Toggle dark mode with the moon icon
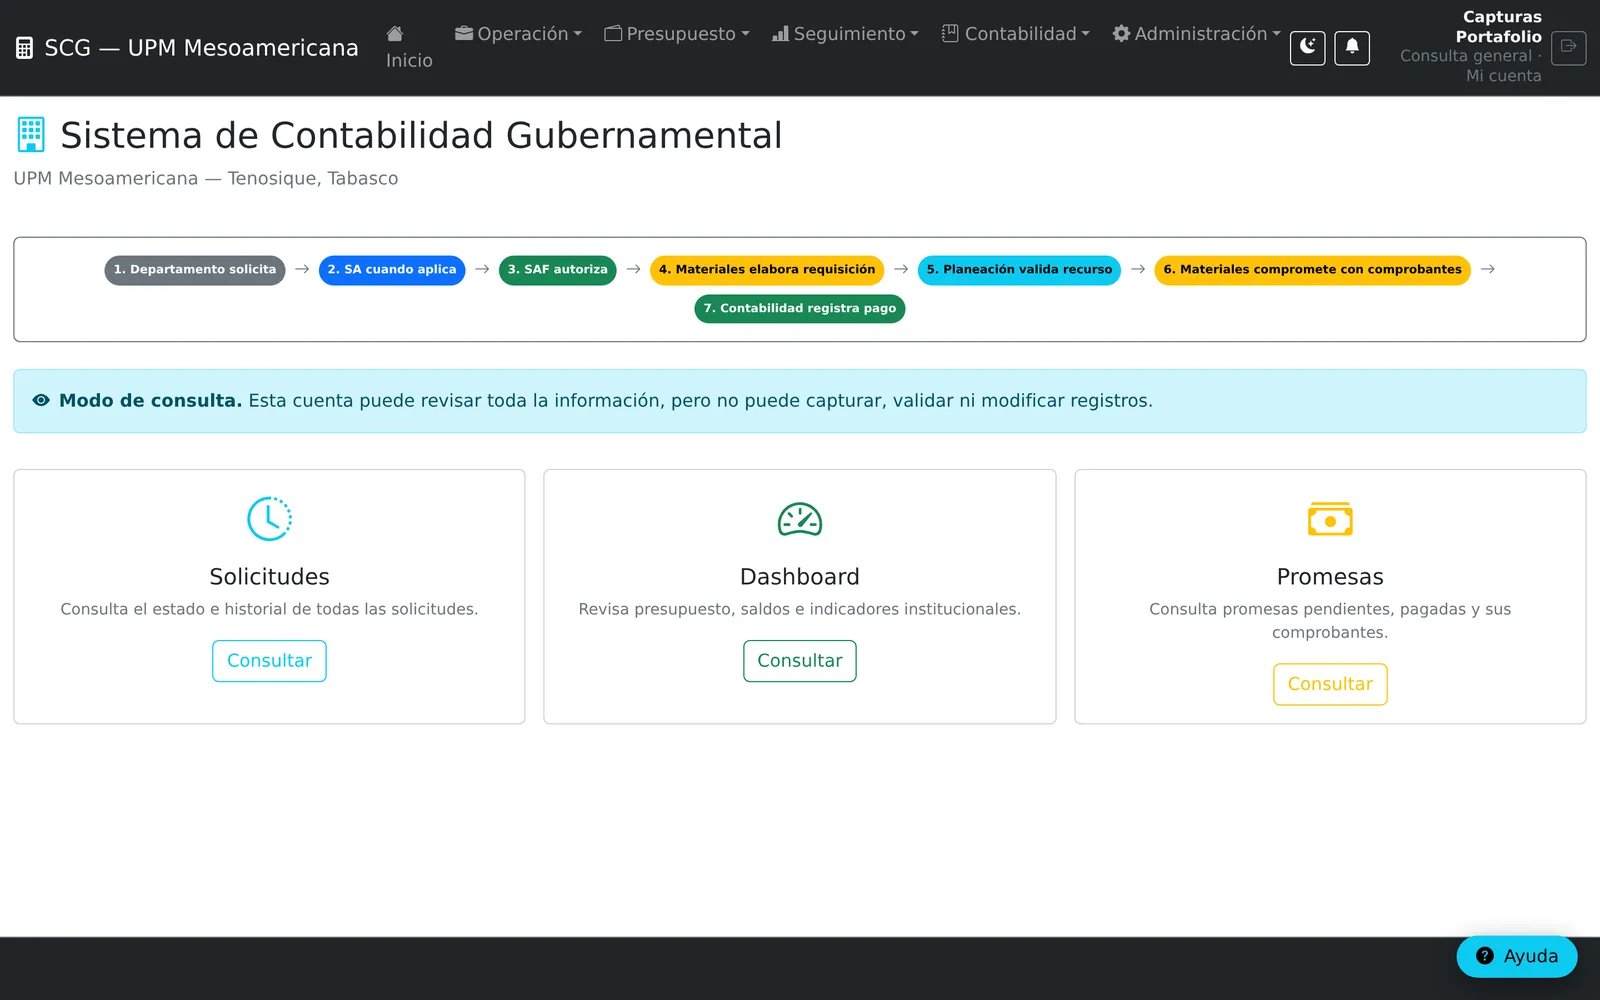The width and height of the screenshot is (1600, 1000). [1307, 48]
